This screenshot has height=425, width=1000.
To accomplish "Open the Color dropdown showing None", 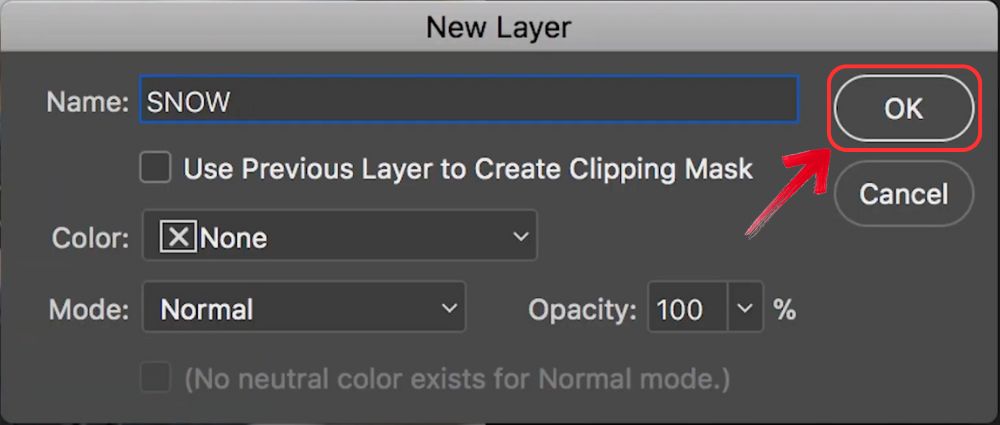I will [x=339, y=237].
